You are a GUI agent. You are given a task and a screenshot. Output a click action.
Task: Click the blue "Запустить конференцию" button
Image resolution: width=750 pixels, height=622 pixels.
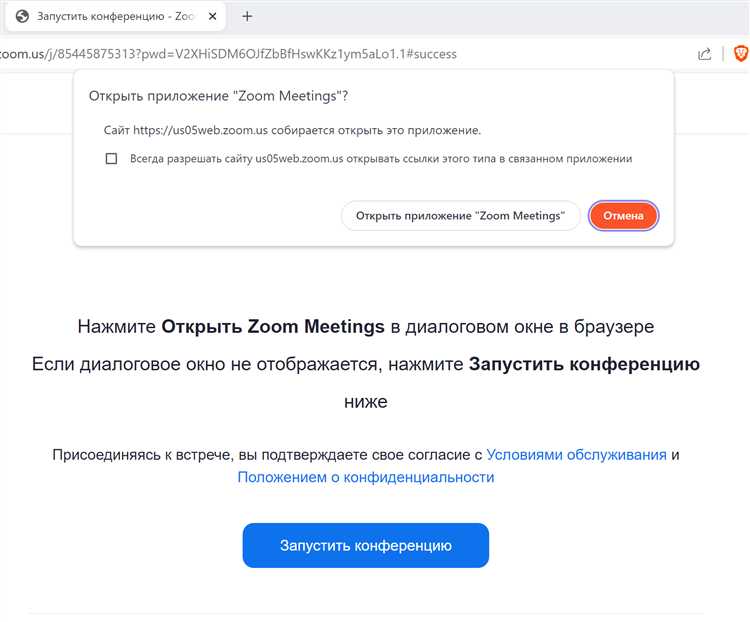[x=365, y=546]
